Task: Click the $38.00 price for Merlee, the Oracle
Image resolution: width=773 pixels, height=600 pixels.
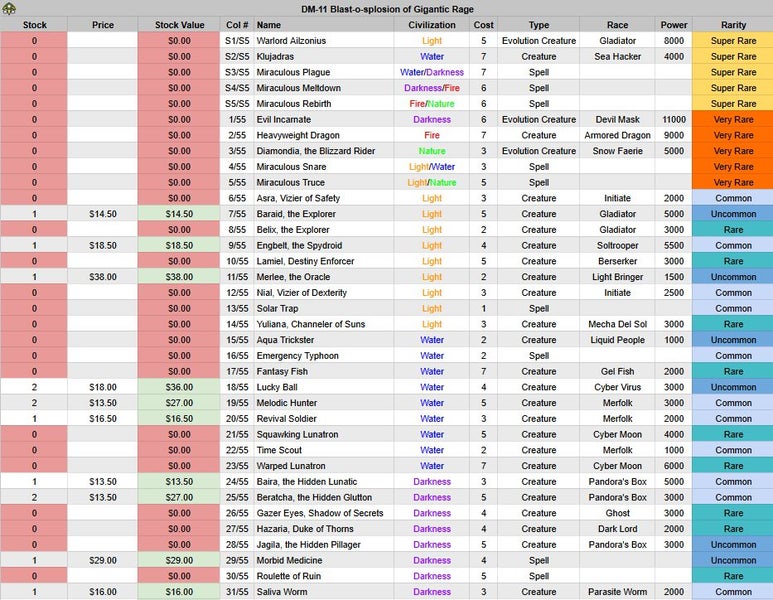Action: (x=103, y=277)
